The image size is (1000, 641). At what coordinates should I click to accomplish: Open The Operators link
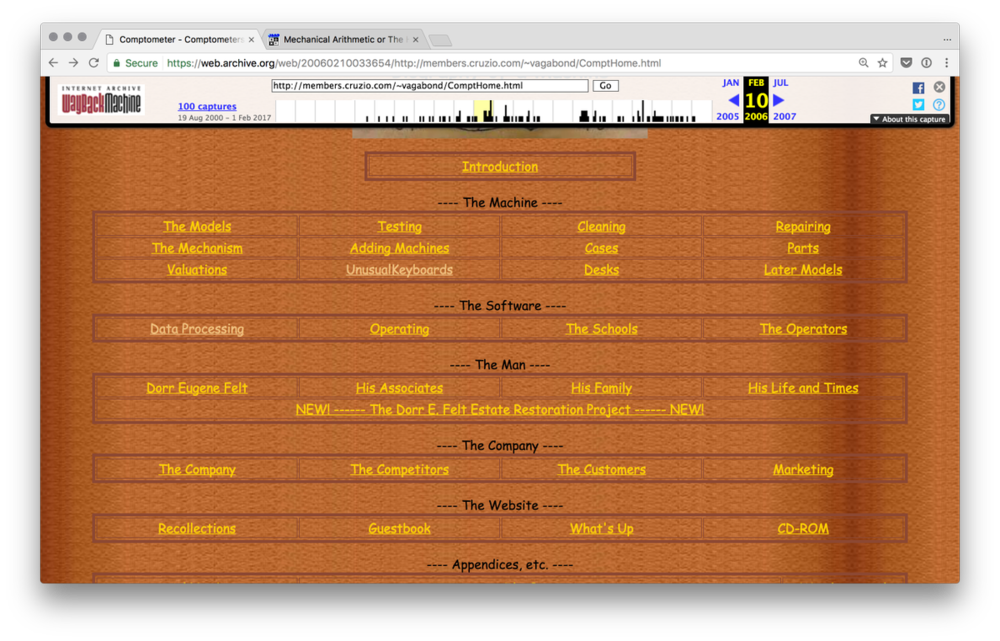803,329
